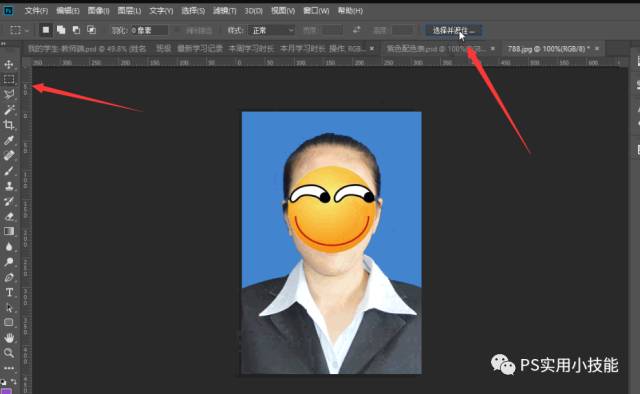The height and width of the screenshot is (394, 640).
Task: Choose Intersect with Selection mode
Action: (x=91, y=30)
